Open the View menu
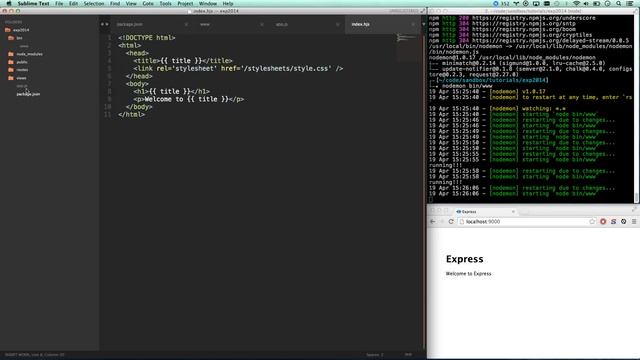Image resolution: width=640 pixels, height=360 pixels. point(131,3)
